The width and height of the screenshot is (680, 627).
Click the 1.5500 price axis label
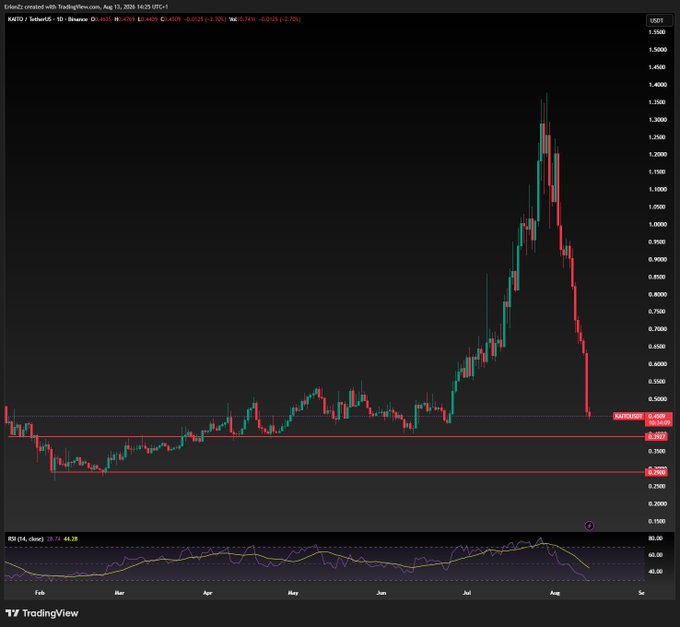(657, 32)
